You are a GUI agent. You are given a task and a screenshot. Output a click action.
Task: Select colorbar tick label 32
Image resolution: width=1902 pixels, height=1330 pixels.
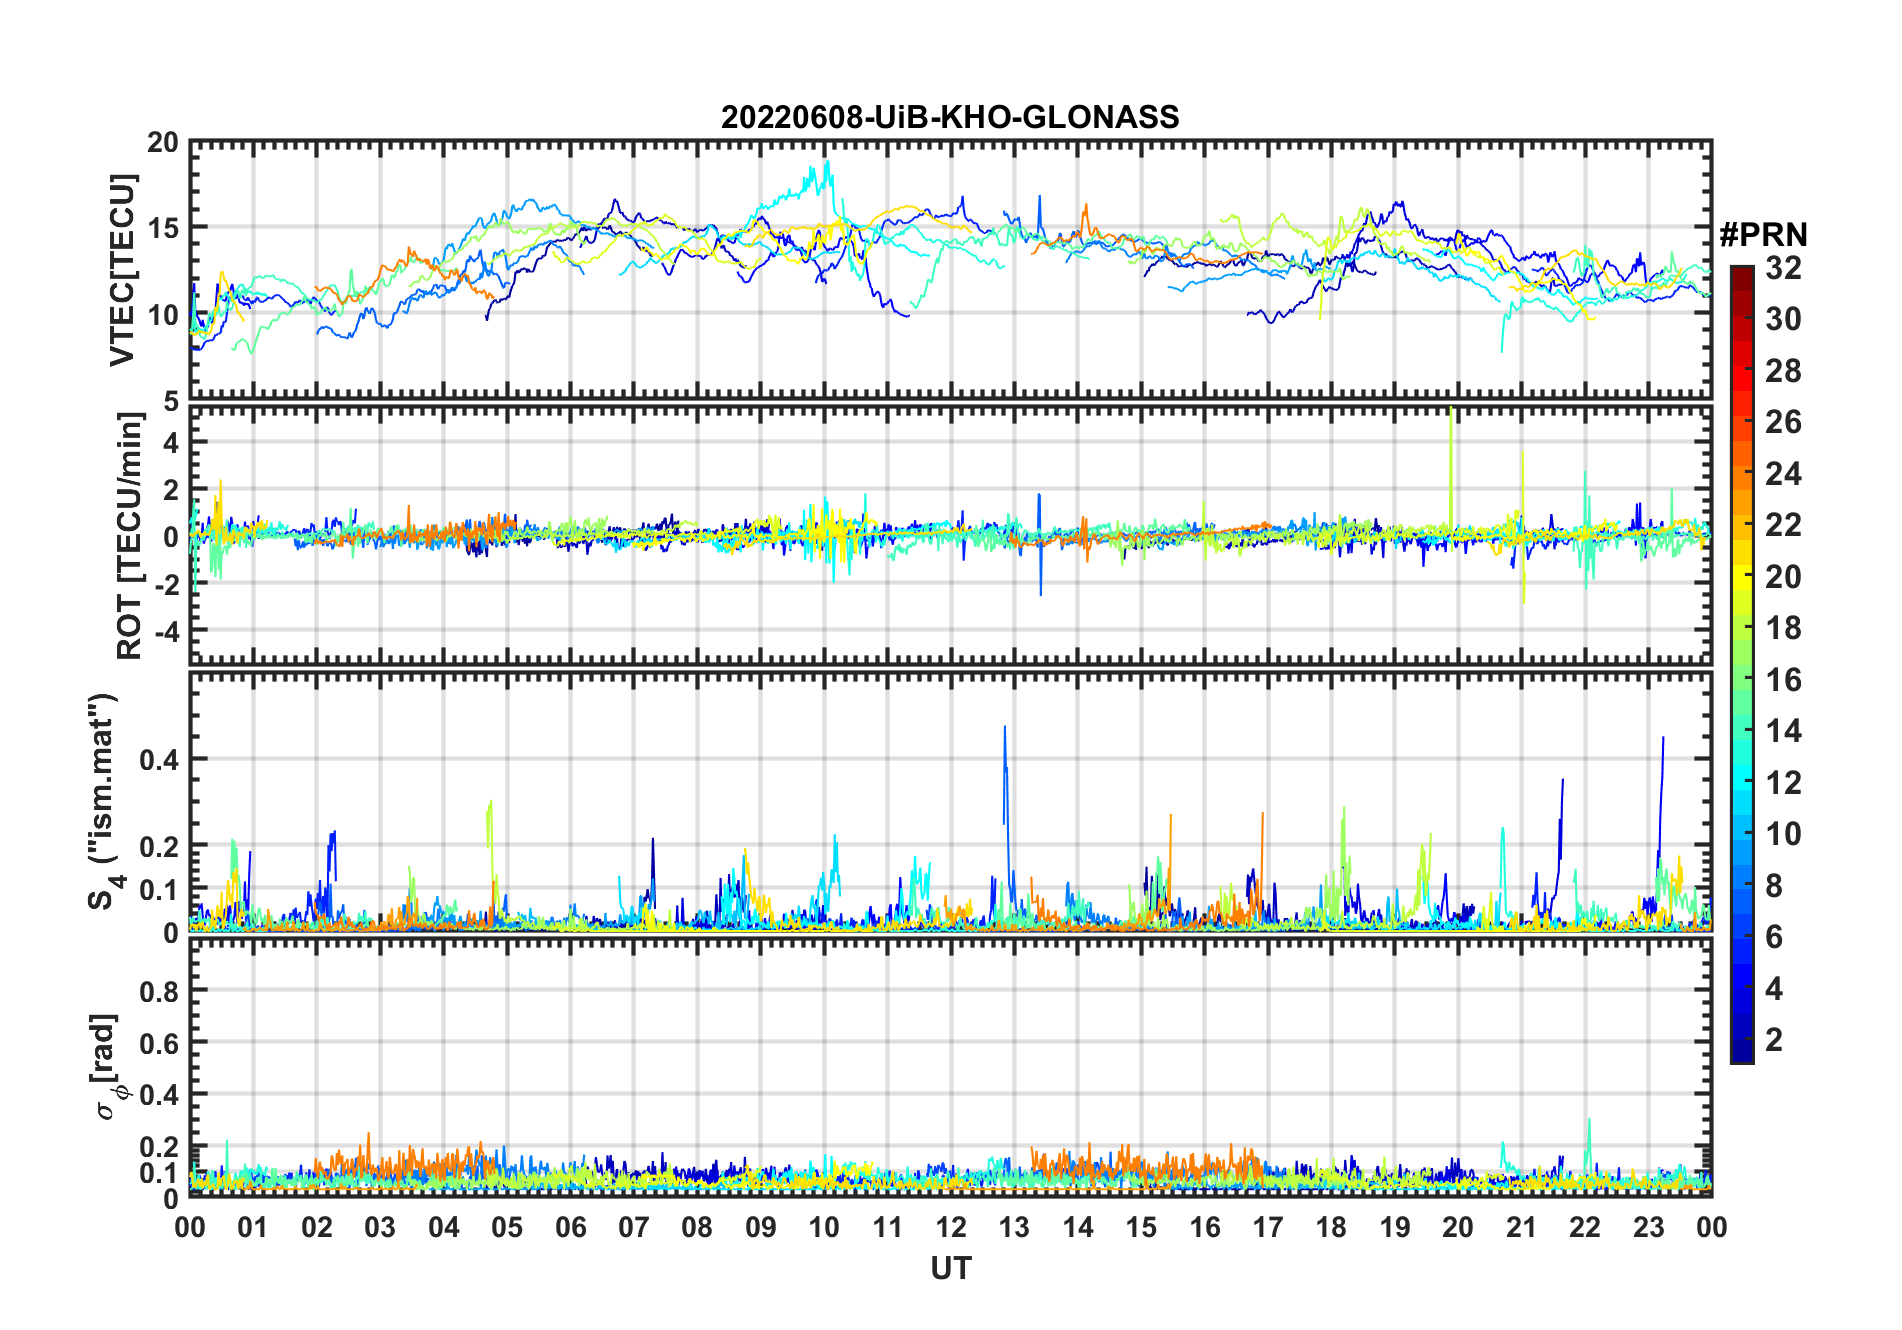click(1783, 267)
